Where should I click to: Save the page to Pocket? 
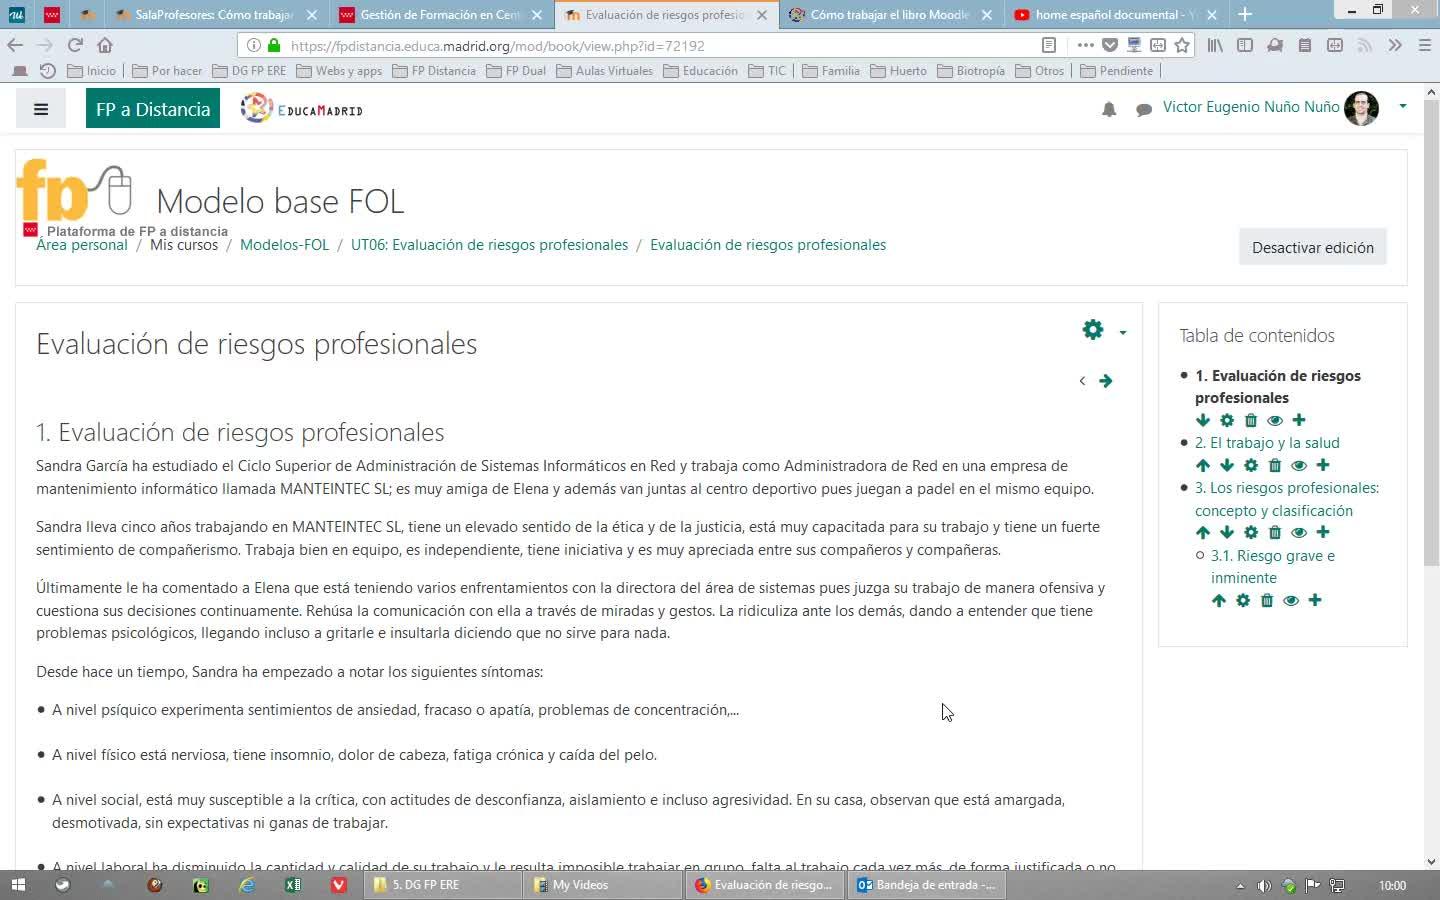pos(1110,45)
